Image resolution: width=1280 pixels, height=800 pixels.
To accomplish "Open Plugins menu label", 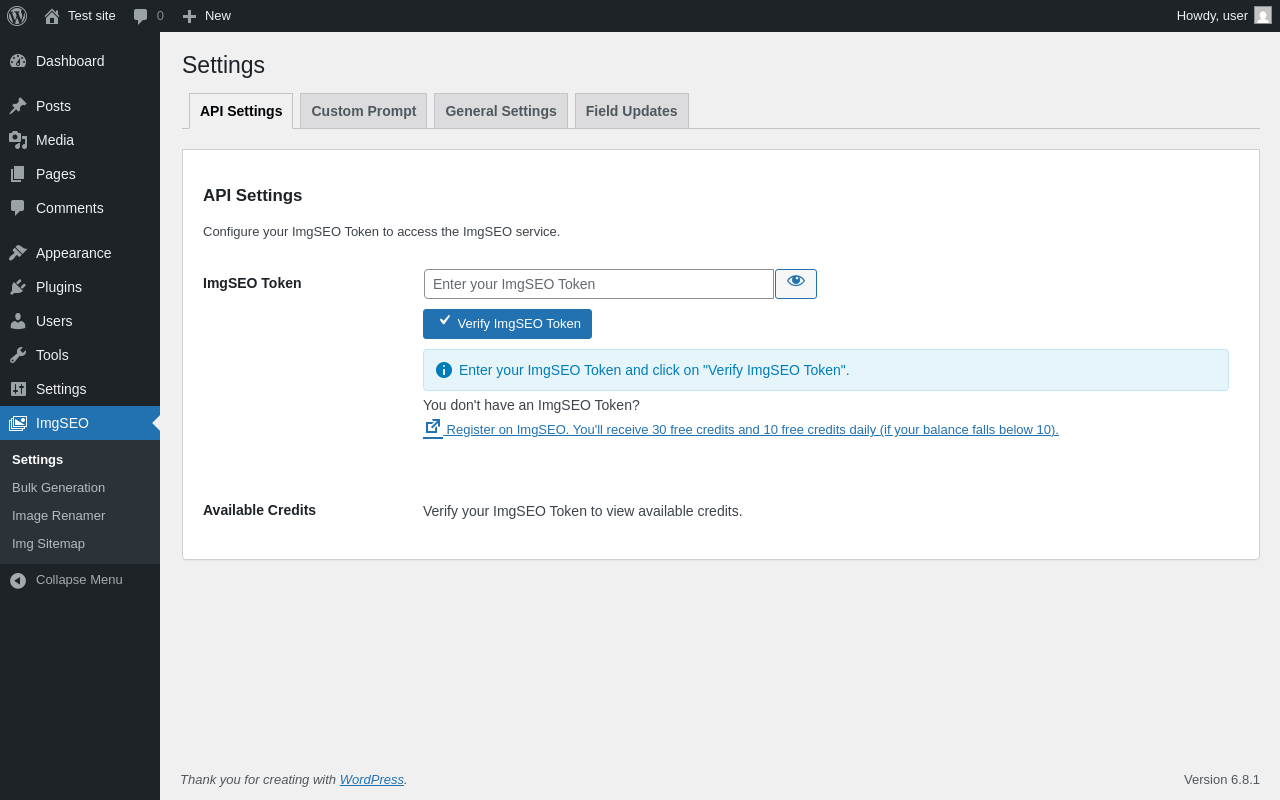I will point(59,287).
